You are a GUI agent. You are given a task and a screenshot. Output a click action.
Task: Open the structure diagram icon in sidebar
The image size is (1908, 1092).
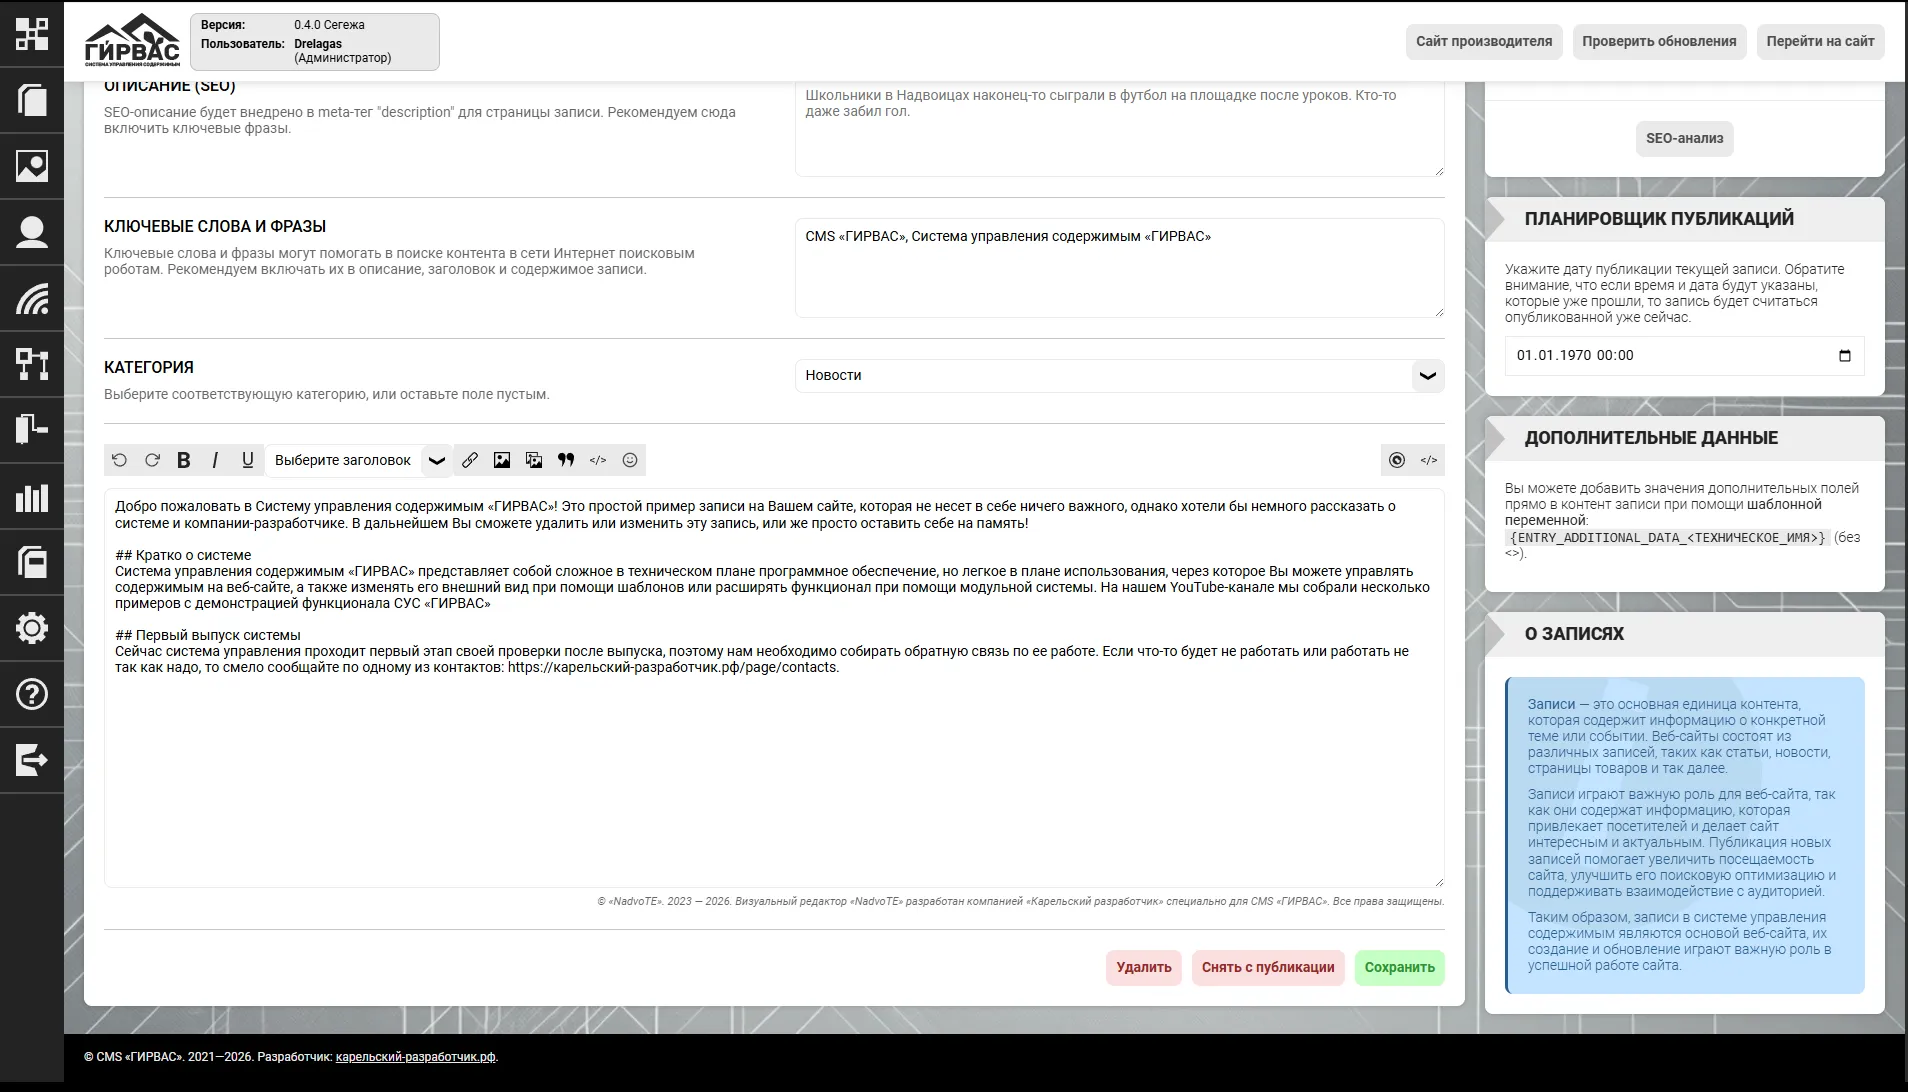click(x=32, y=364)
